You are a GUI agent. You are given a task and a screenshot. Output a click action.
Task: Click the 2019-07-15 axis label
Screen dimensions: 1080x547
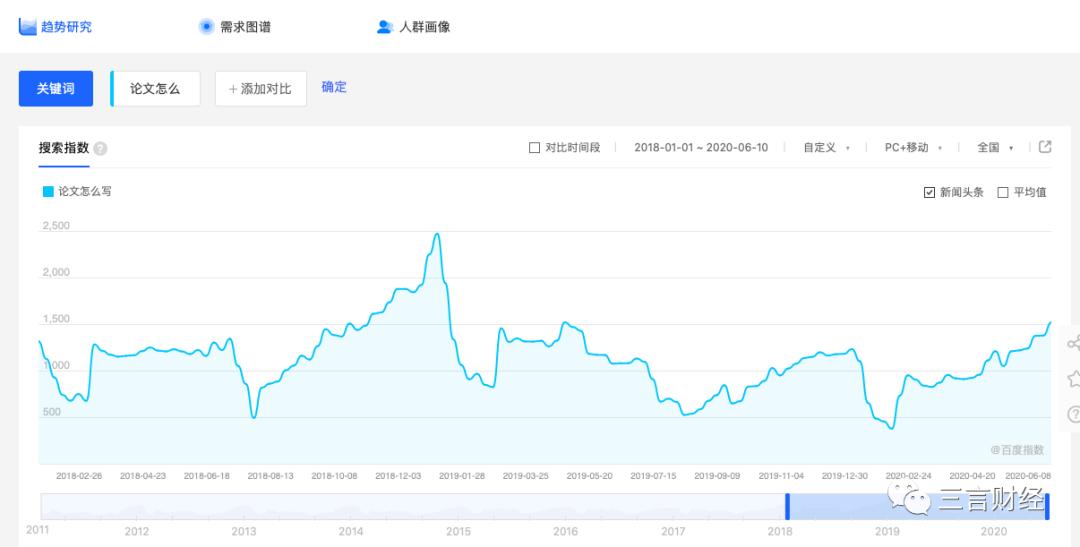tap(653, 476)
